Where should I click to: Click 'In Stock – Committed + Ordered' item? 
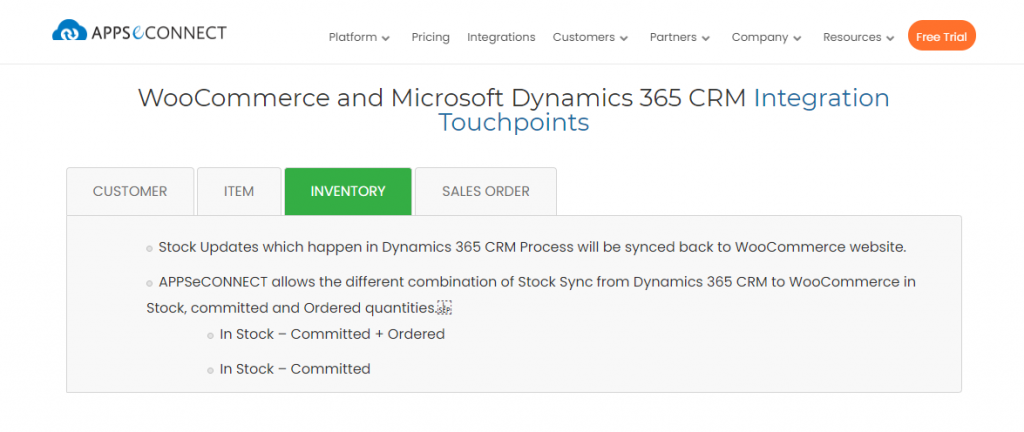332,334
